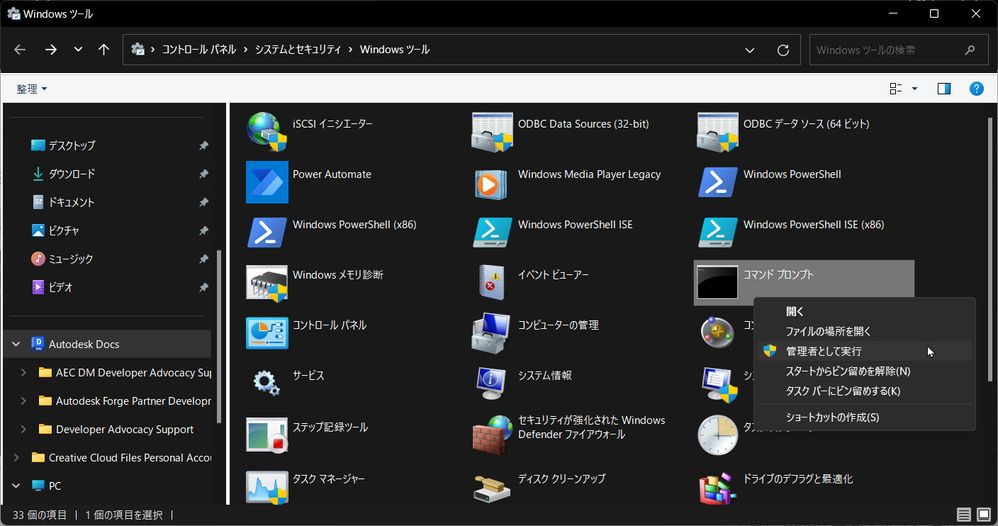The height and width of the screenshot is (526, 998).
Task: Open デスクトップ in quick access
Action: pyautogui.click(x=71, y=146)
